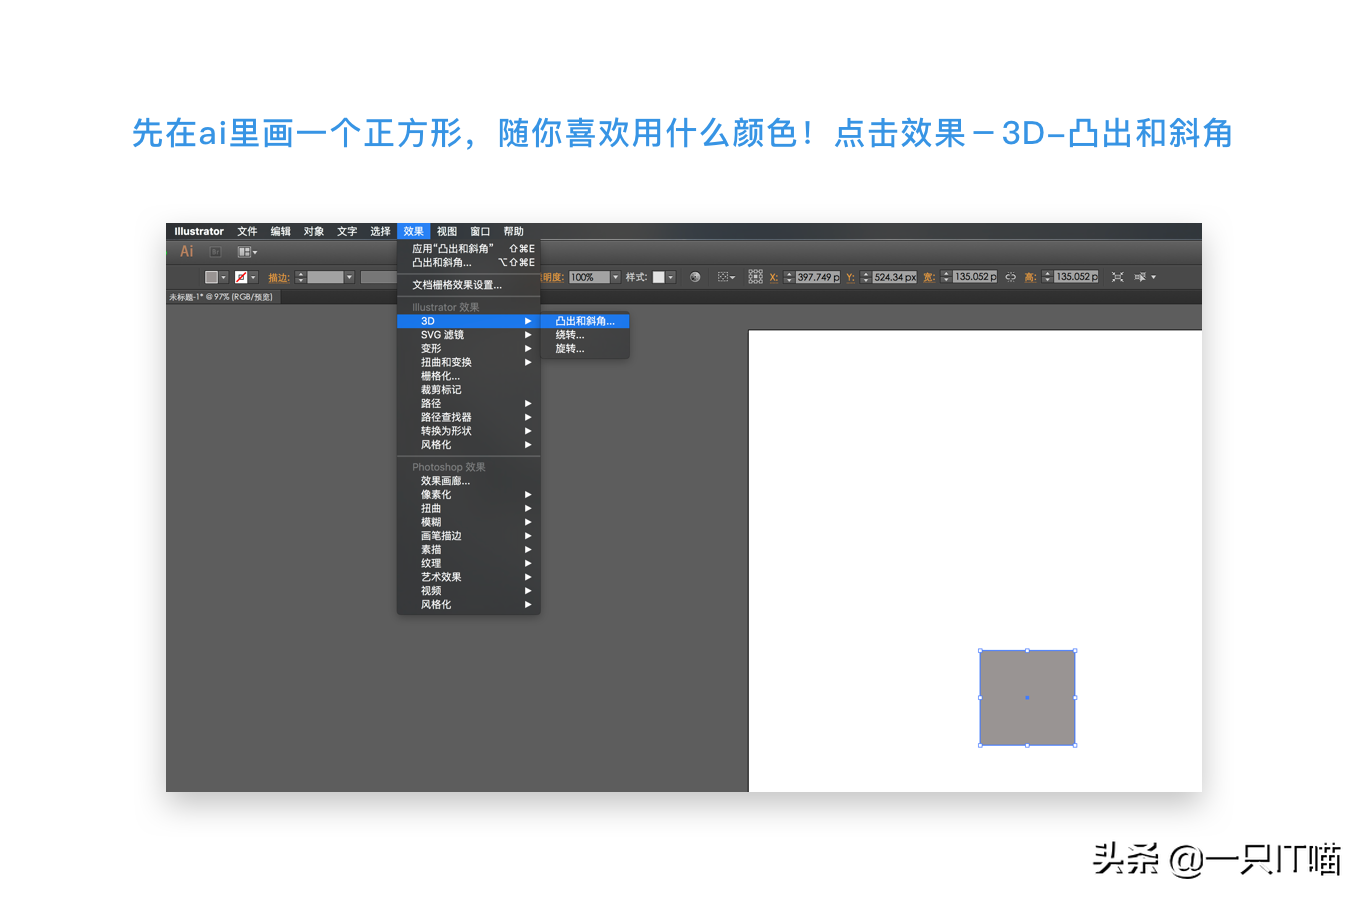Open the 视图 menu

coord(447,231)
